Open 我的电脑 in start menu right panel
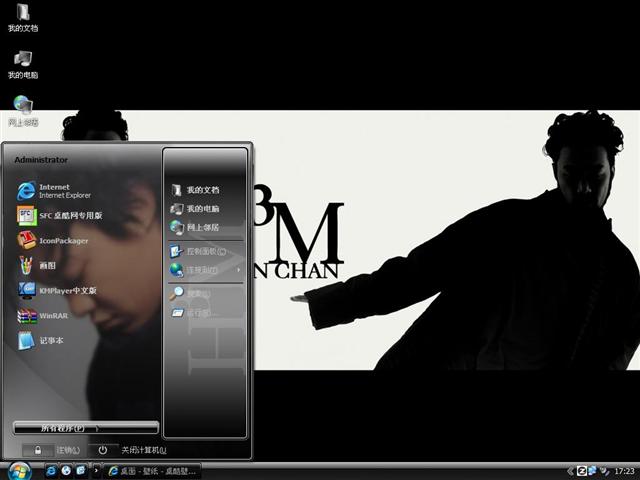 coord(195,209)
